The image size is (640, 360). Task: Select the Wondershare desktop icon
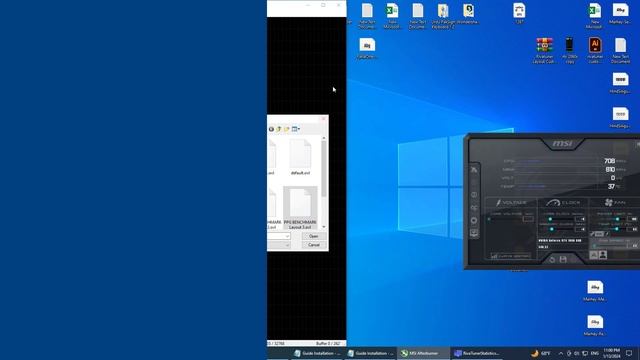click(x=468, y=14)
